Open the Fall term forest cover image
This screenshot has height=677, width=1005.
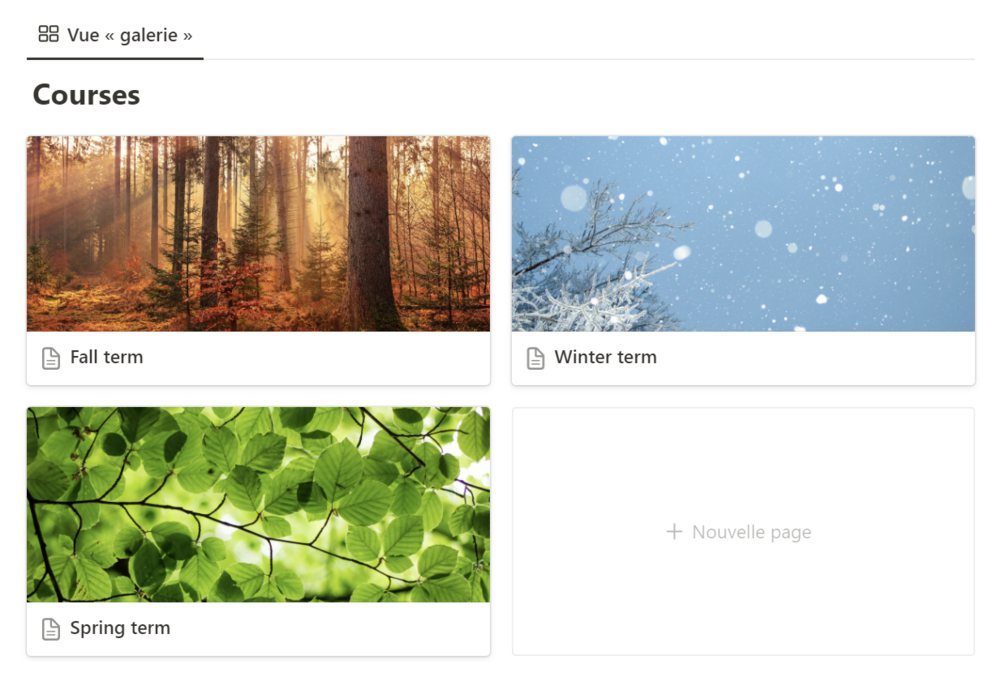[258, 233]
